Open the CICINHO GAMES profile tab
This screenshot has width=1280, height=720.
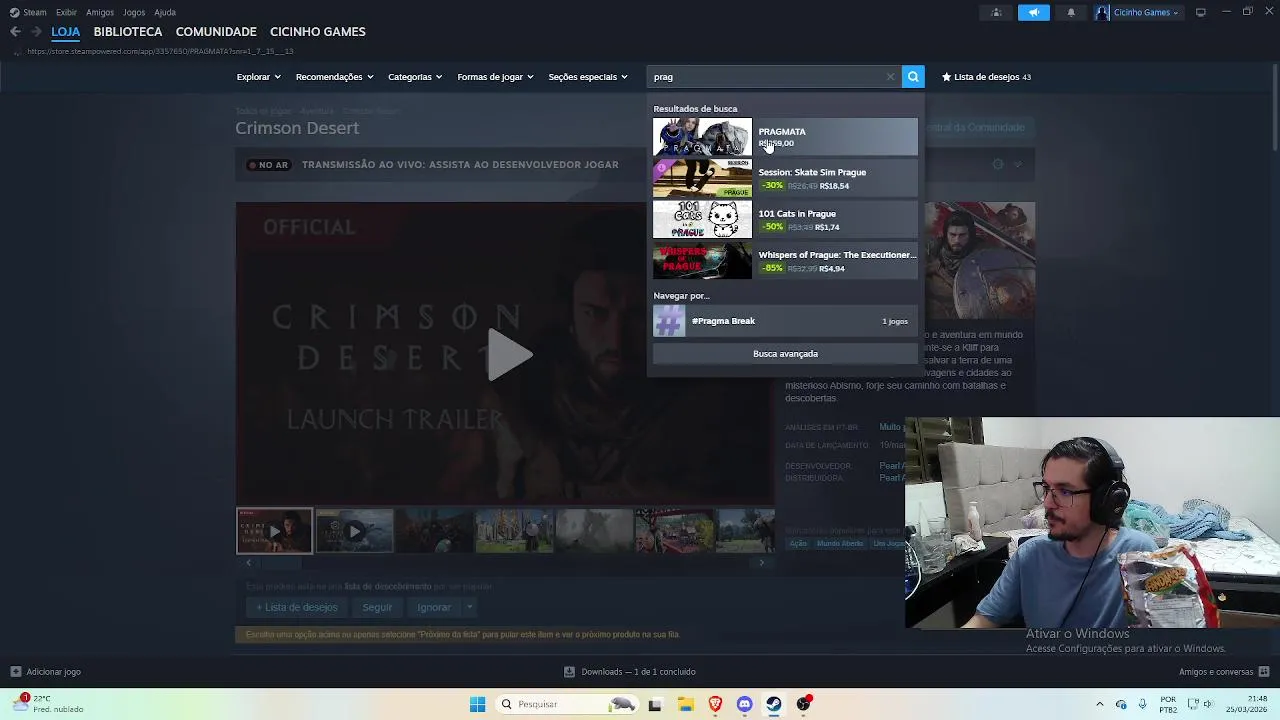pos(318,32)
